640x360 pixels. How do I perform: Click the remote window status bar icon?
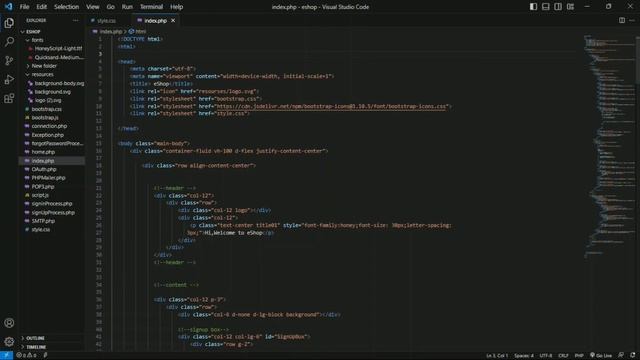[x=7, y=356]
